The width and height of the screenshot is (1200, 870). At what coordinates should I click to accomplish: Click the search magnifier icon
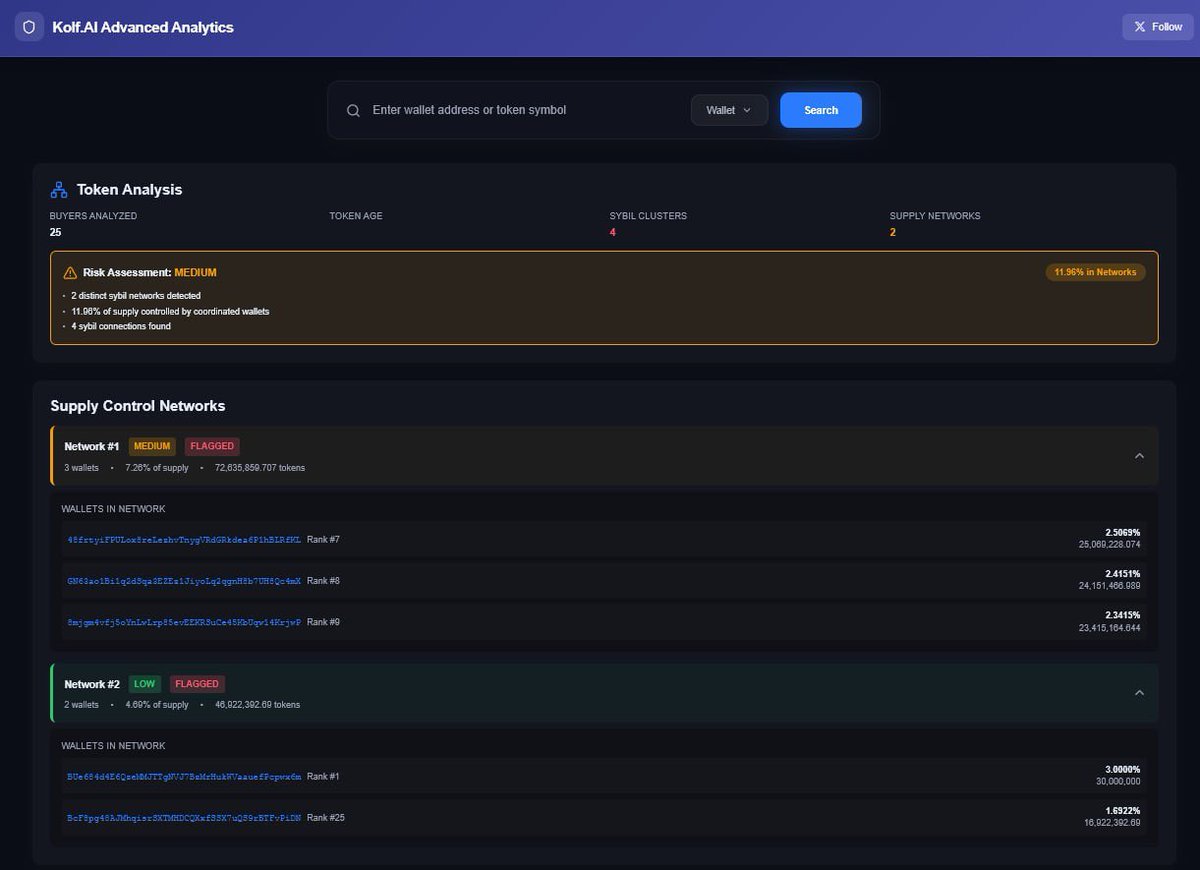pyautogui.click(x=353, y=110)
